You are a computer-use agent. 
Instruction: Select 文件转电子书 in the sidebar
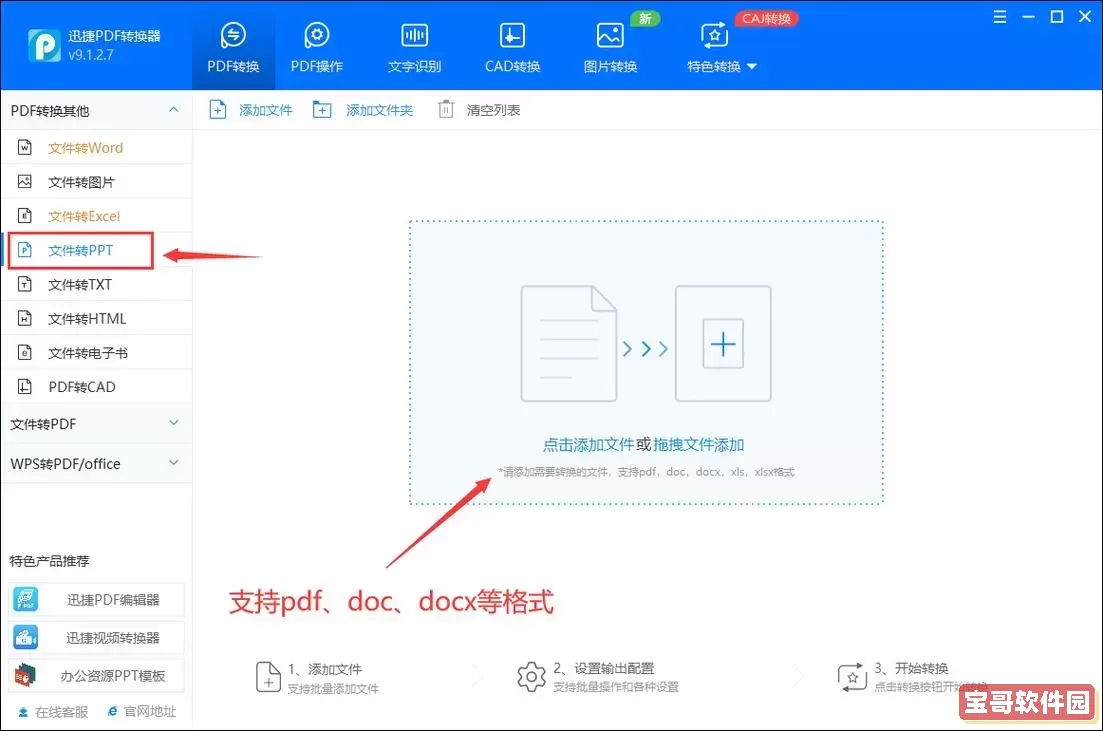click(x=96, y=352)
